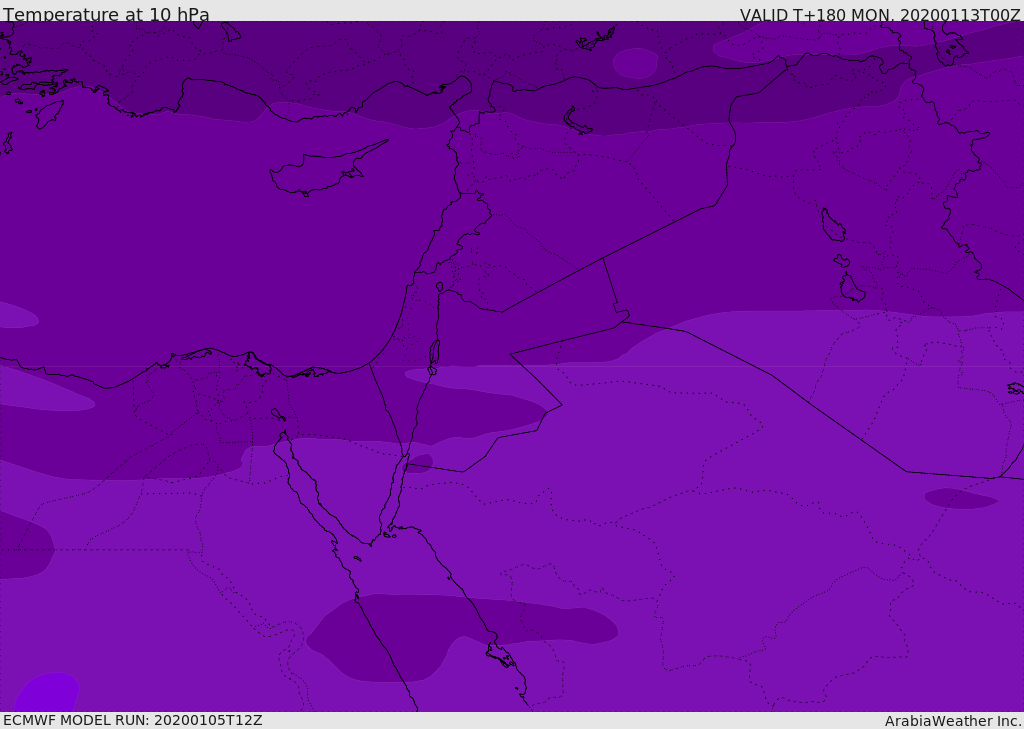
Task: Click the 'ArabiaWeather Inc.' credit text
Action: [953, 721]
